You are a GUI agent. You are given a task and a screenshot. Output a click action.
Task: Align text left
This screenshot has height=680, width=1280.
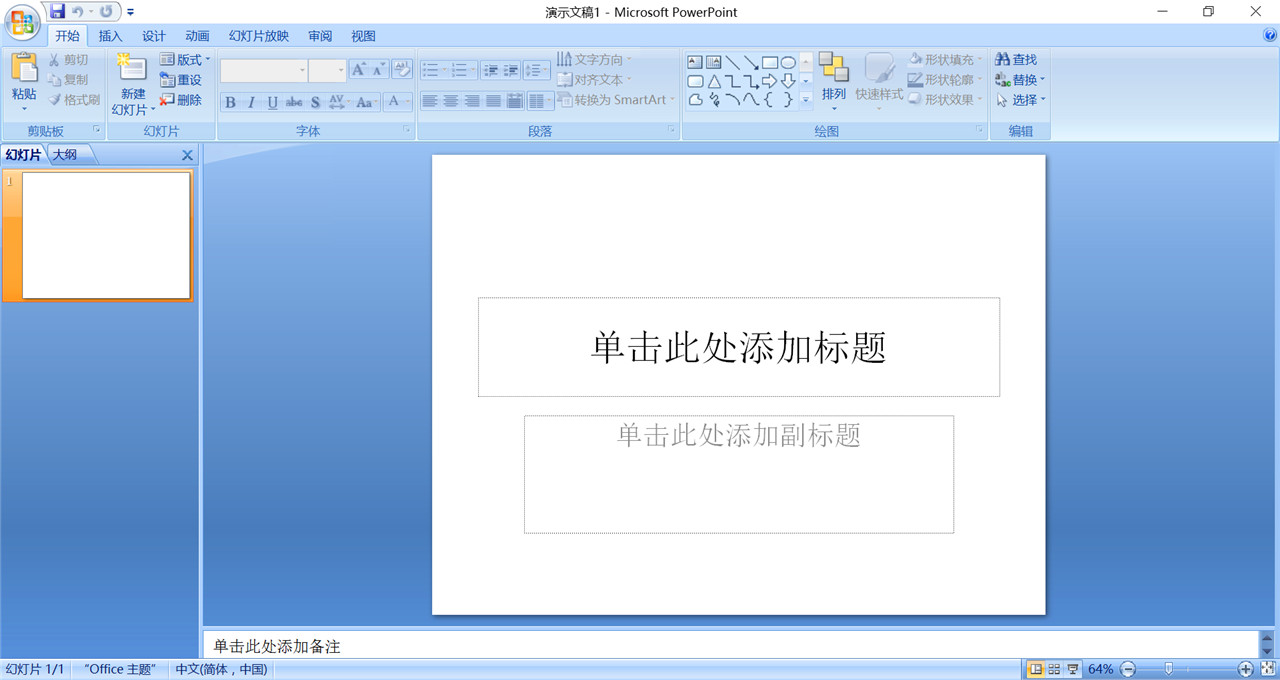[x=430, y=101]
